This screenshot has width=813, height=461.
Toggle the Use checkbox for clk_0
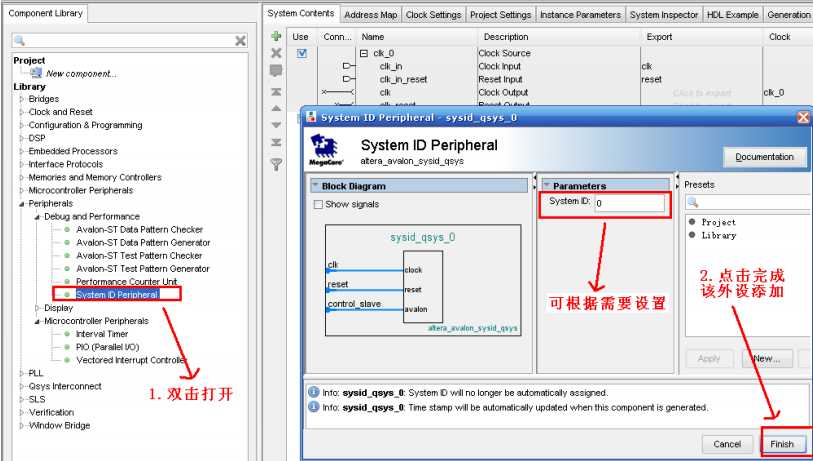302,53
